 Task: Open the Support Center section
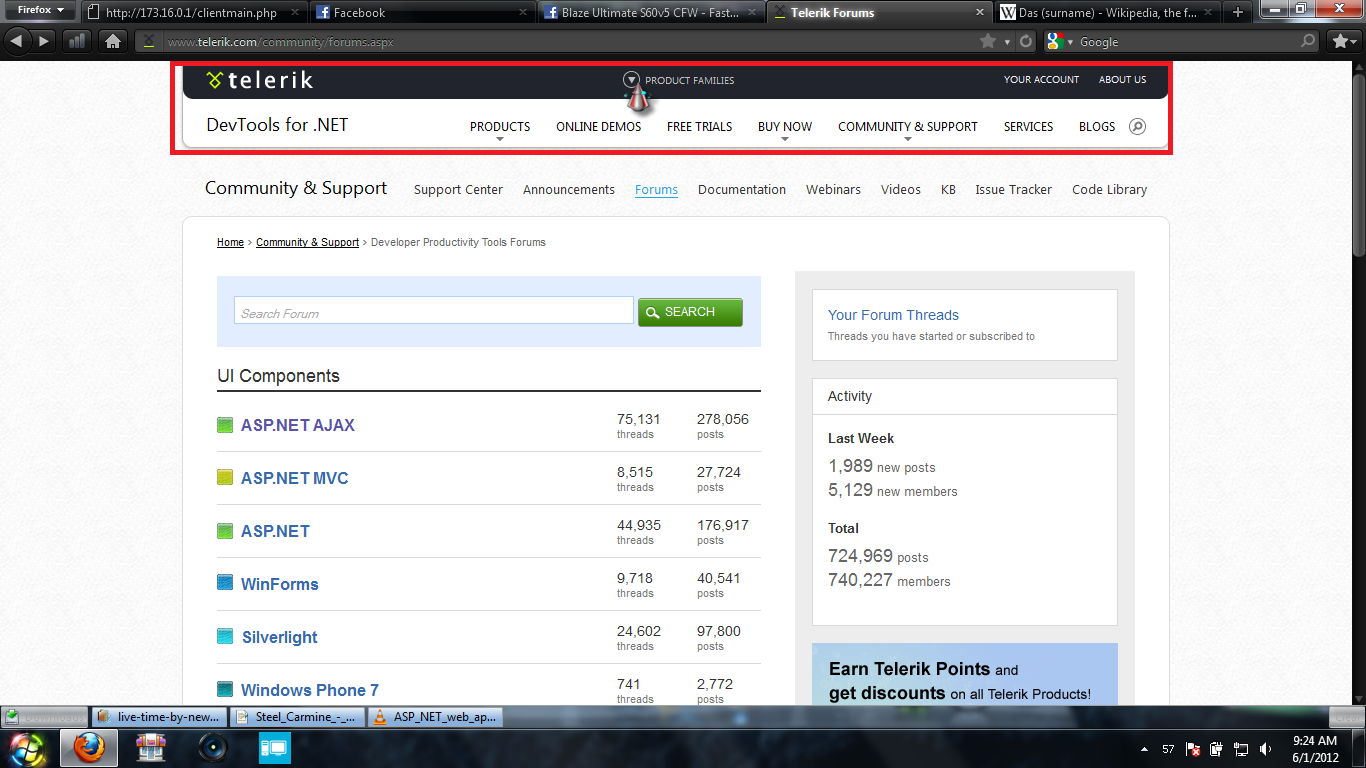(458, 189)
